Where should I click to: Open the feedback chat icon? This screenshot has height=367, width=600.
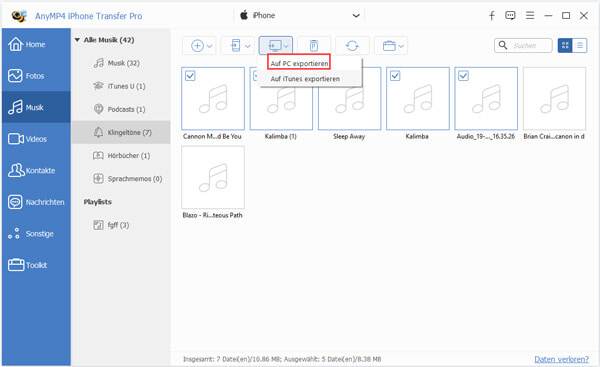coord(510,15)
